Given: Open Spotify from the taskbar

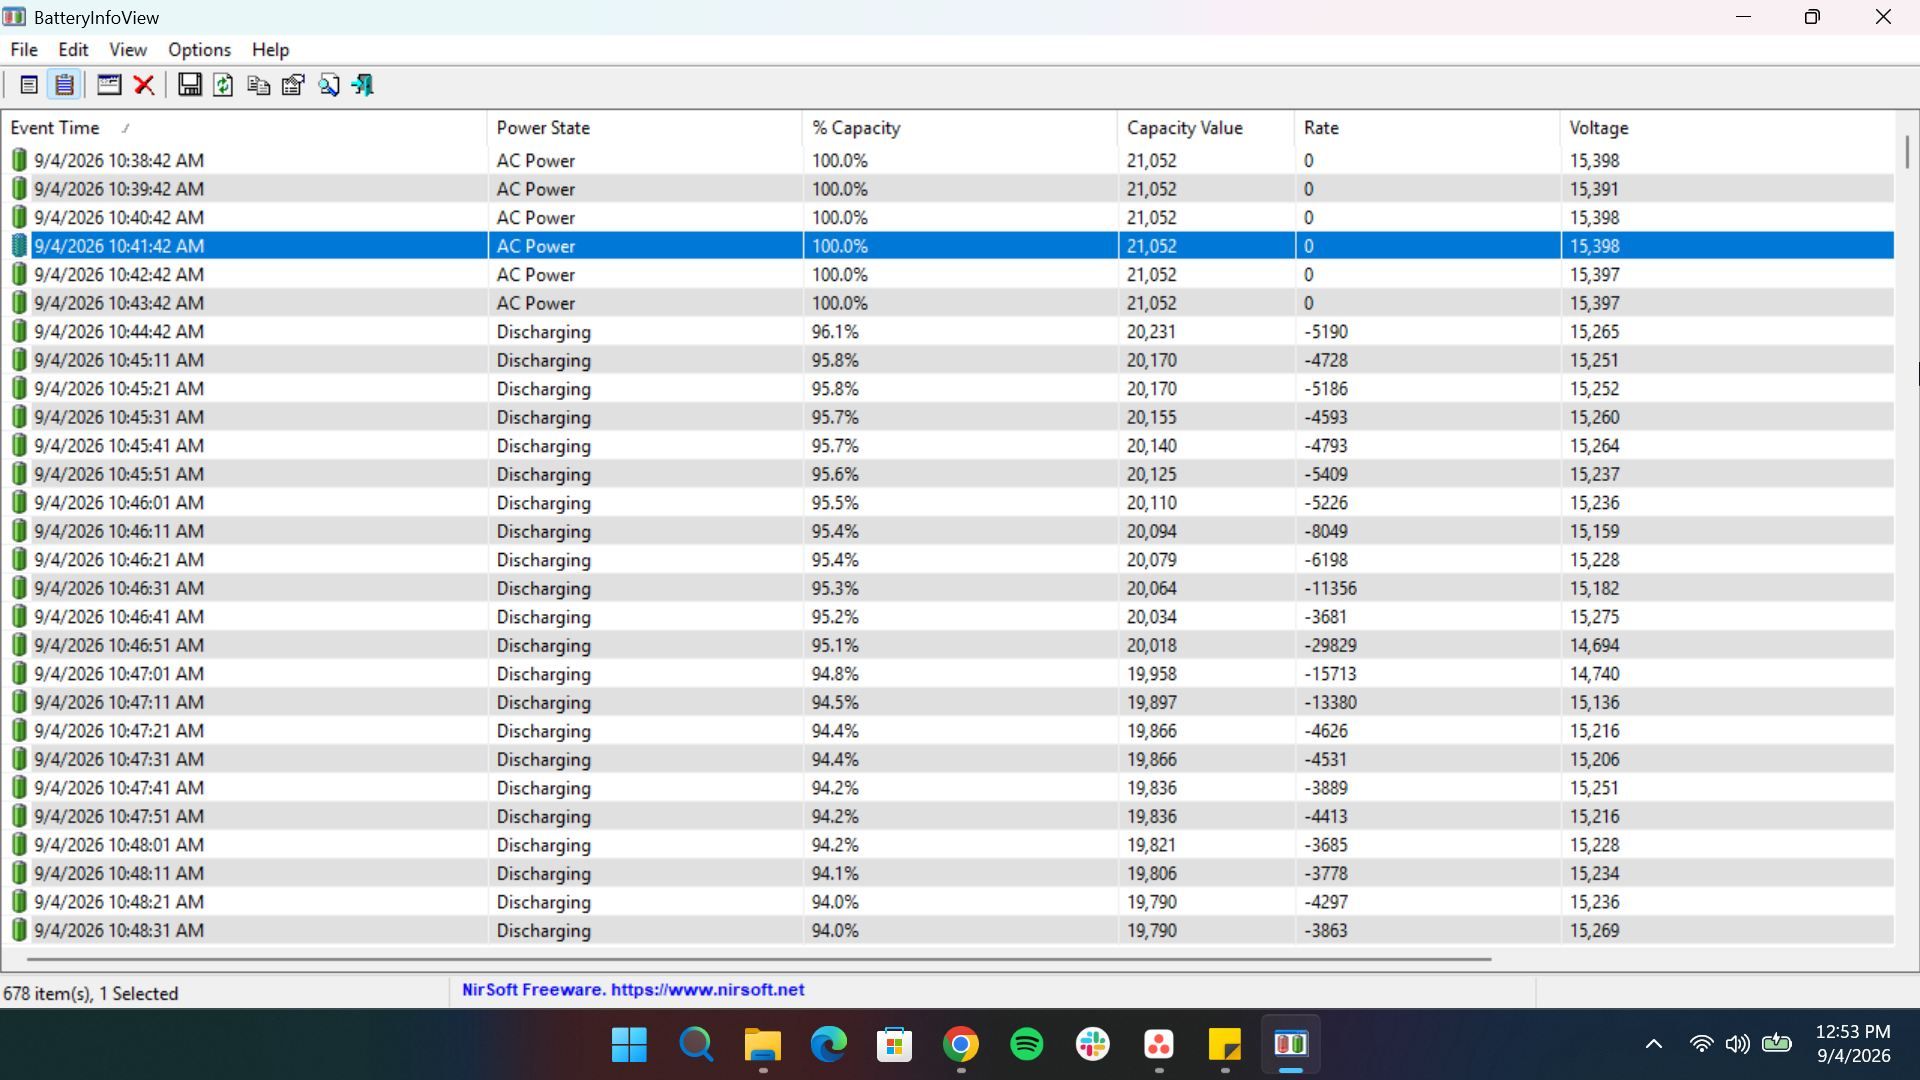Looking at the screenshot, I should point(1027,1045).
